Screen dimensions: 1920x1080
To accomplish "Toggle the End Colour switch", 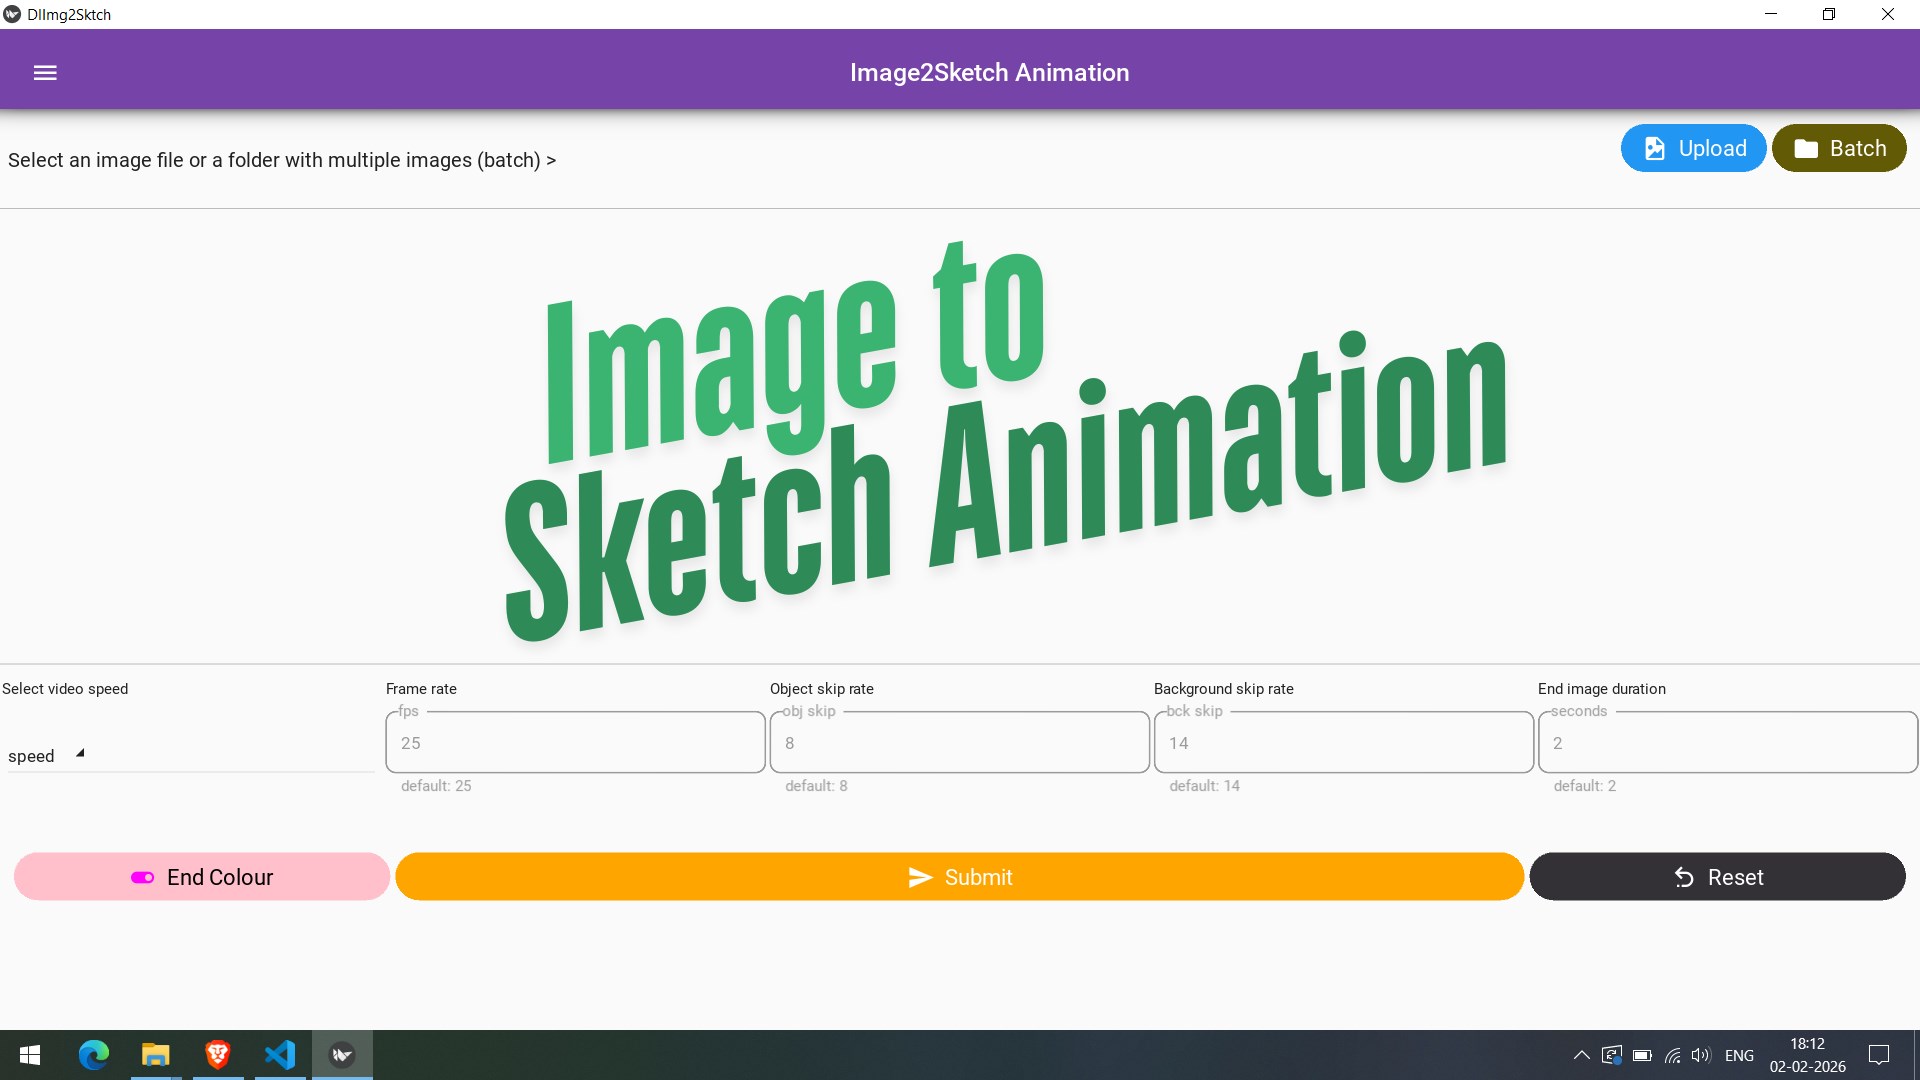I will click(142, 877).
